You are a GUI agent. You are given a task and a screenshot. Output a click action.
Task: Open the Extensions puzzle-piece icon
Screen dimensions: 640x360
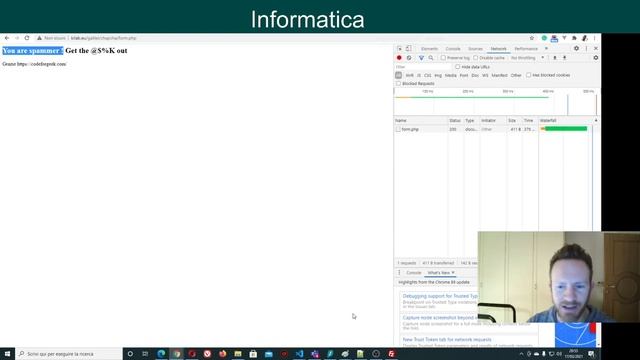pyautogui.click(x=574, y=38)
